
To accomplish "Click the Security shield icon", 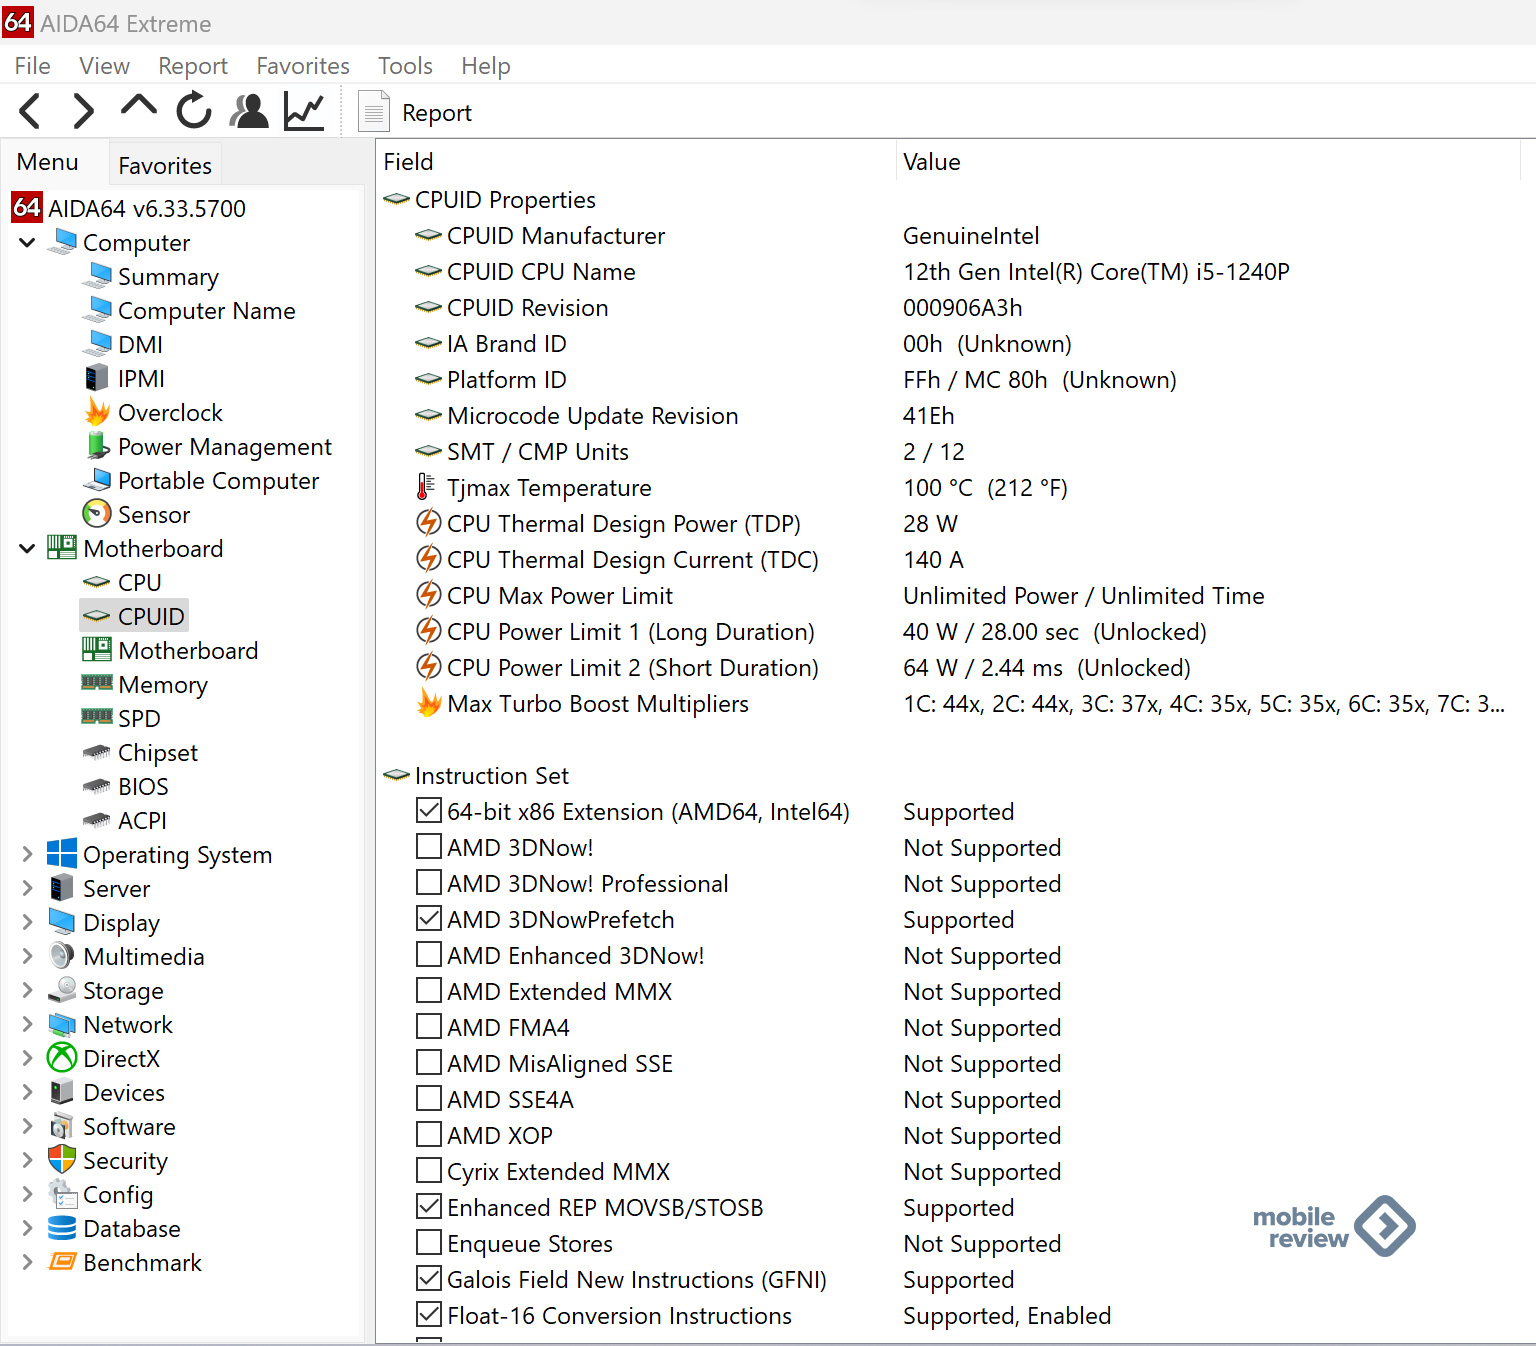I will pos(62,1160).
